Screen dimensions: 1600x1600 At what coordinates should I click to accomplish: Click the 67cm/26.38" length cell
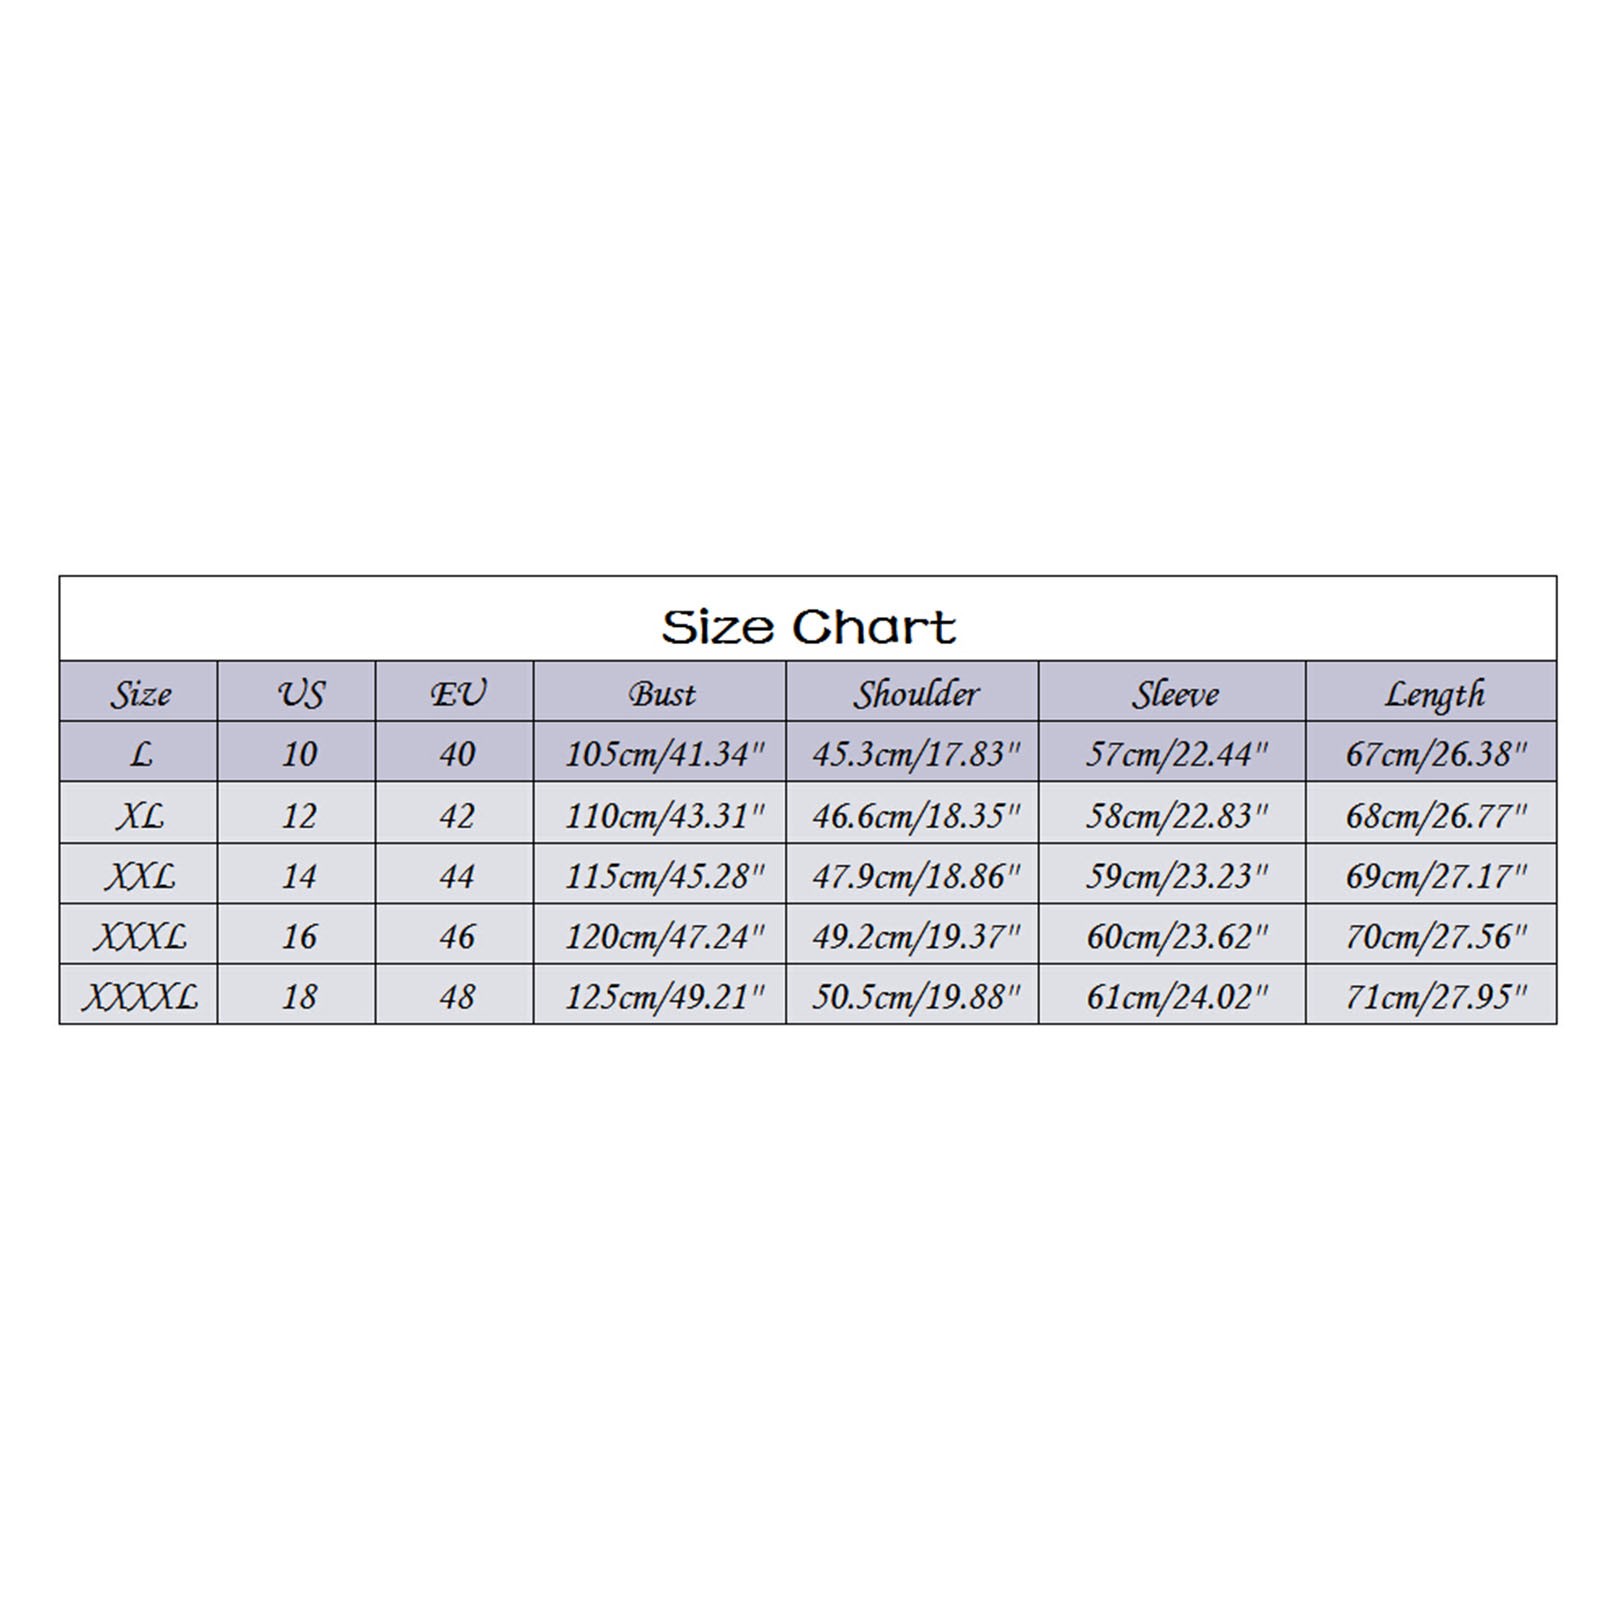[x=1432, y=753]
